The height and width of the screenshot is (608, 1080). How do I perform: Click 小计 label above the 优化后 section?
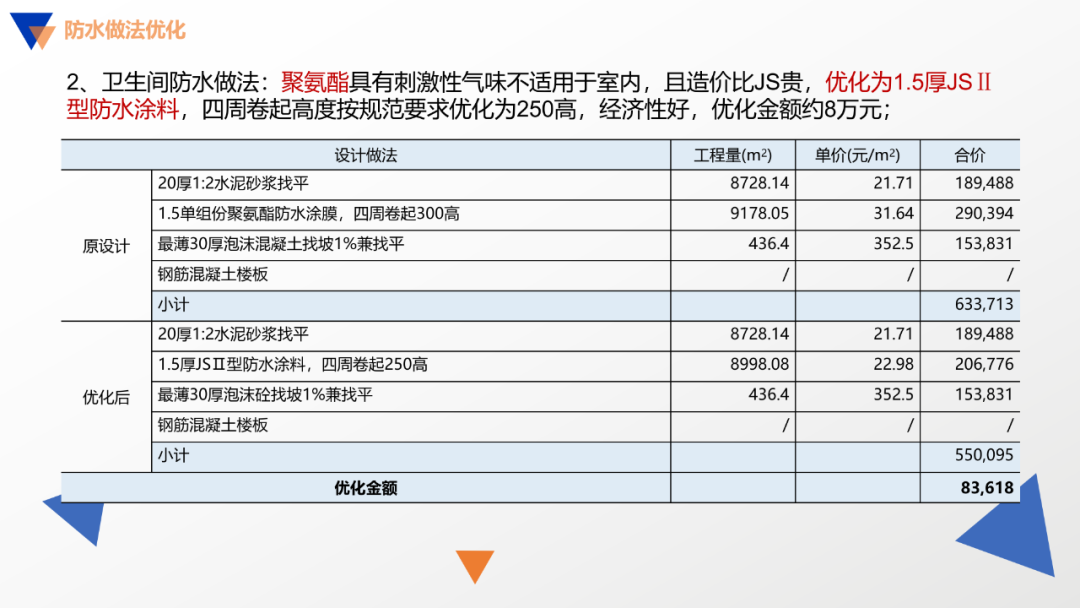(173, 305)
